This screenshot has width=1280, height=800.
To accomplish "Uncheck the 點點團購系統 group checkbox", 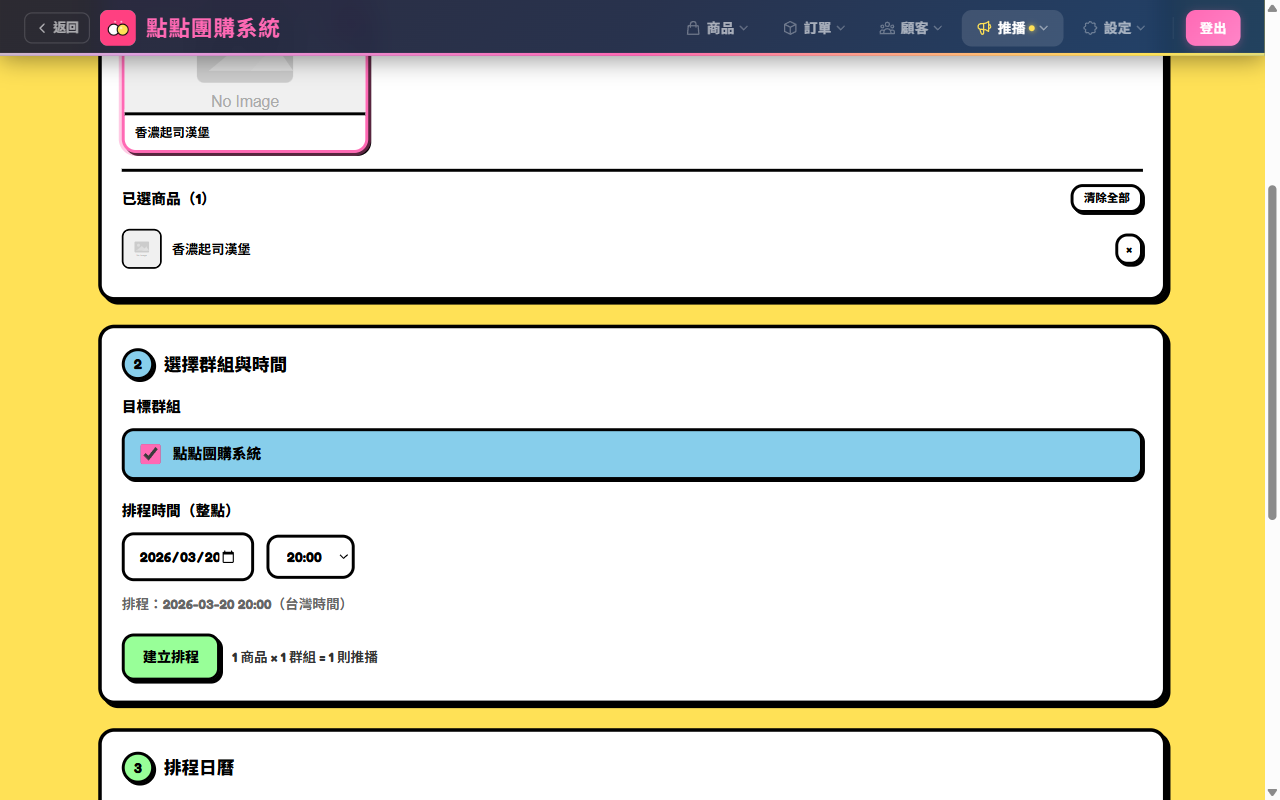I will [x=151, y=454].
